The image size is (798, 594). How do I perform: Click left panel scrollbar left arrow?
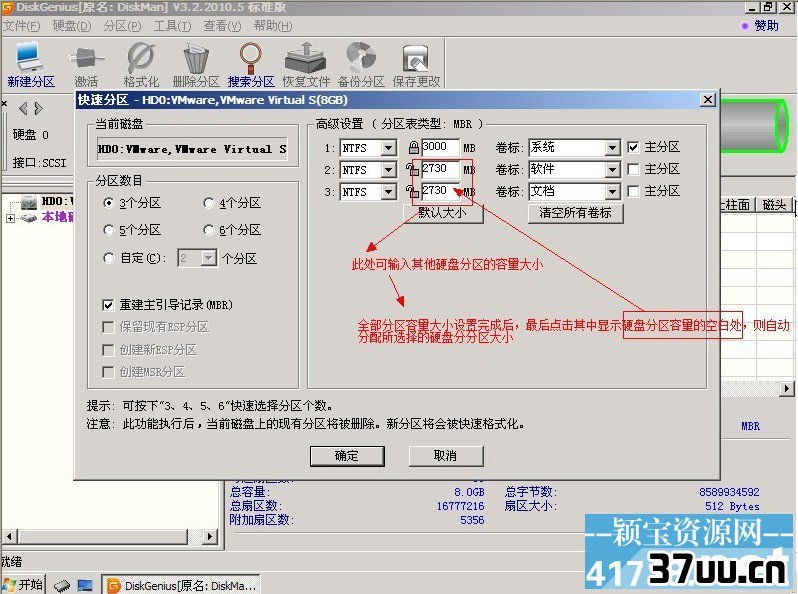tap(10, 536)
